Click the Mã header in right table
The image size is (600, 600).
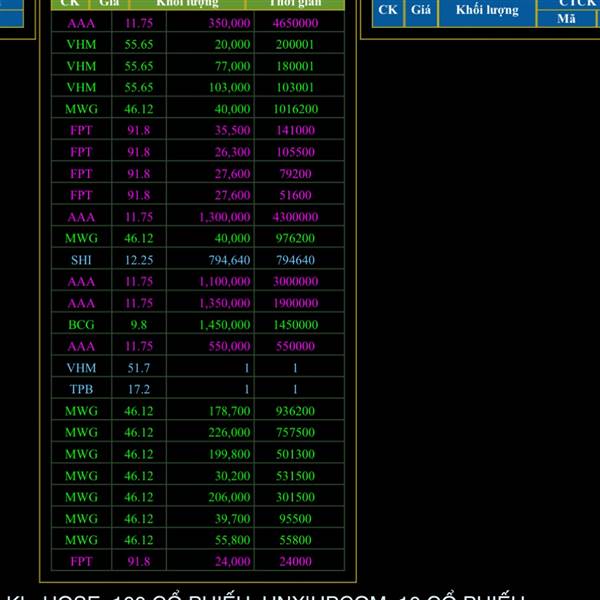point(566,18)
